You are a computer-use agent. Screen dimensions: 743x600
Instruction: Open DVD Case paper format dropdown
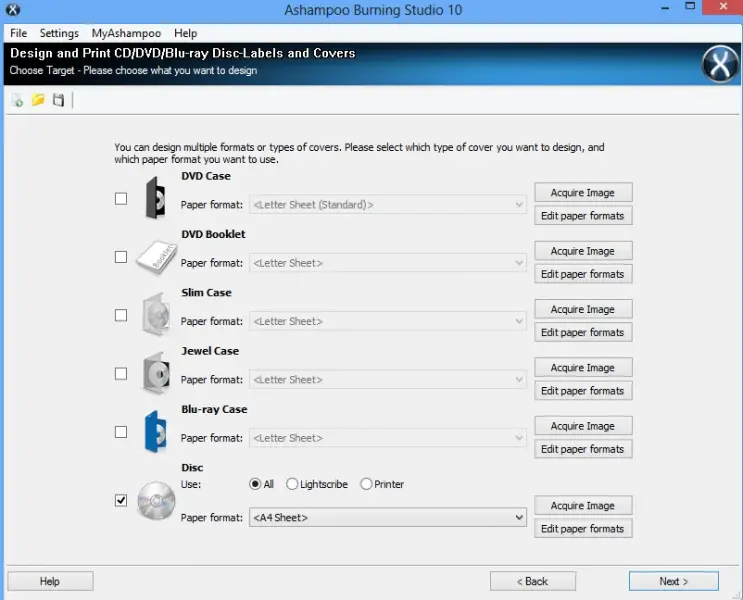coord(388,205)
